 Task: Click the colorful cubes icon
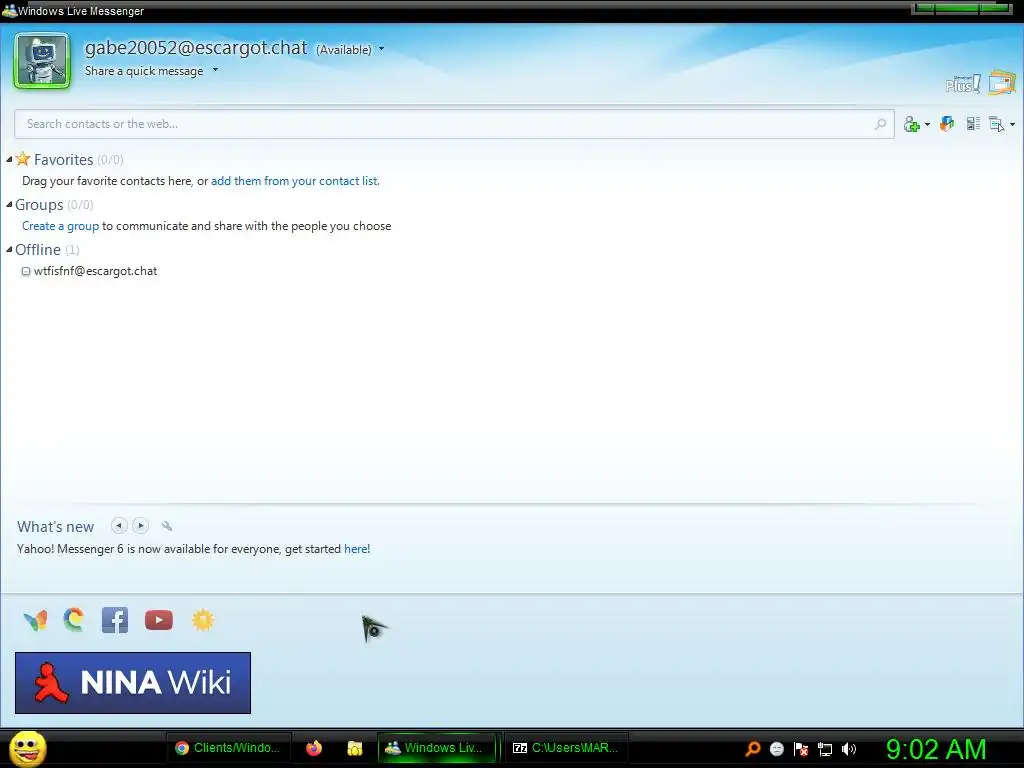click(947, 123)
